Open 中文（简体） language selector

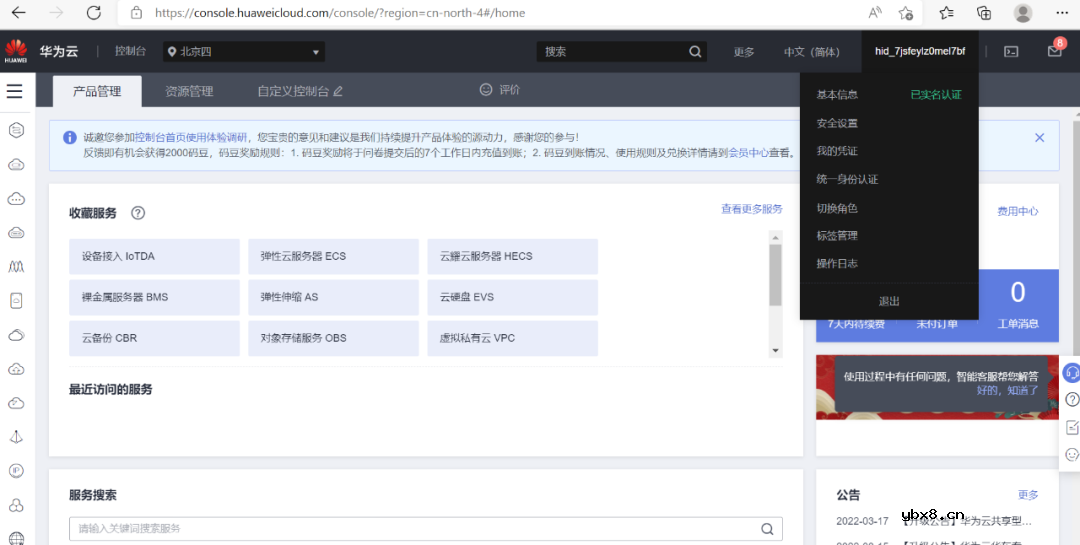[812, 52]
